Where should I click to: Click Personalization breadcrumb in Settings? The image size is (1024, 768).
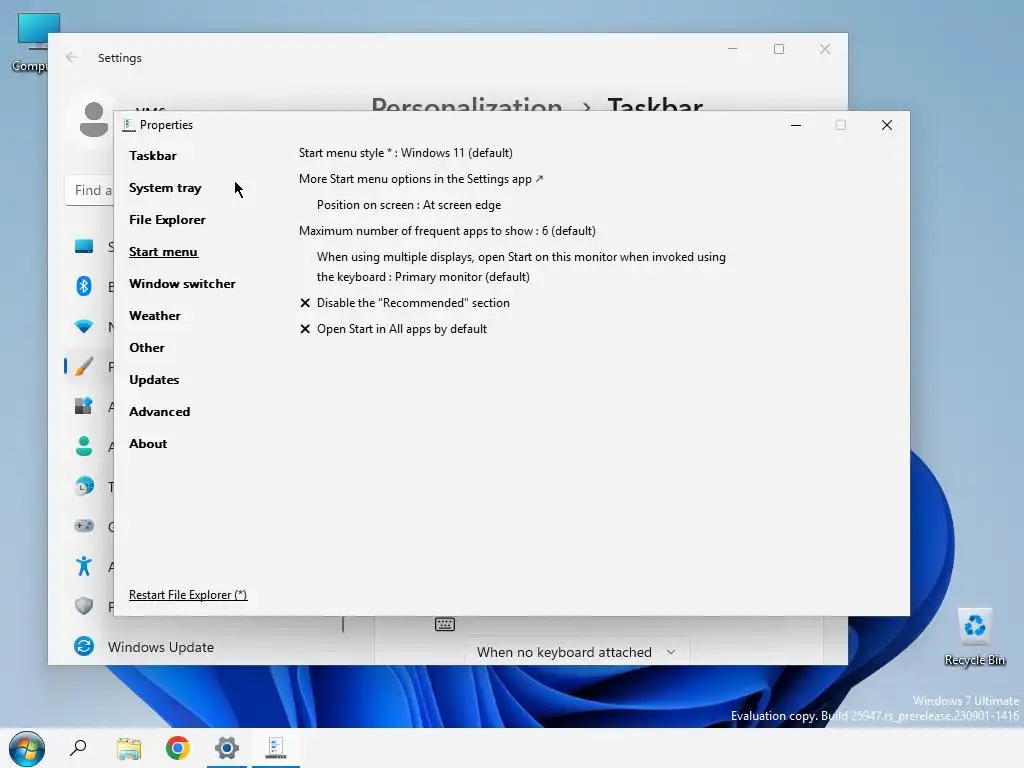tap(466, 104)
